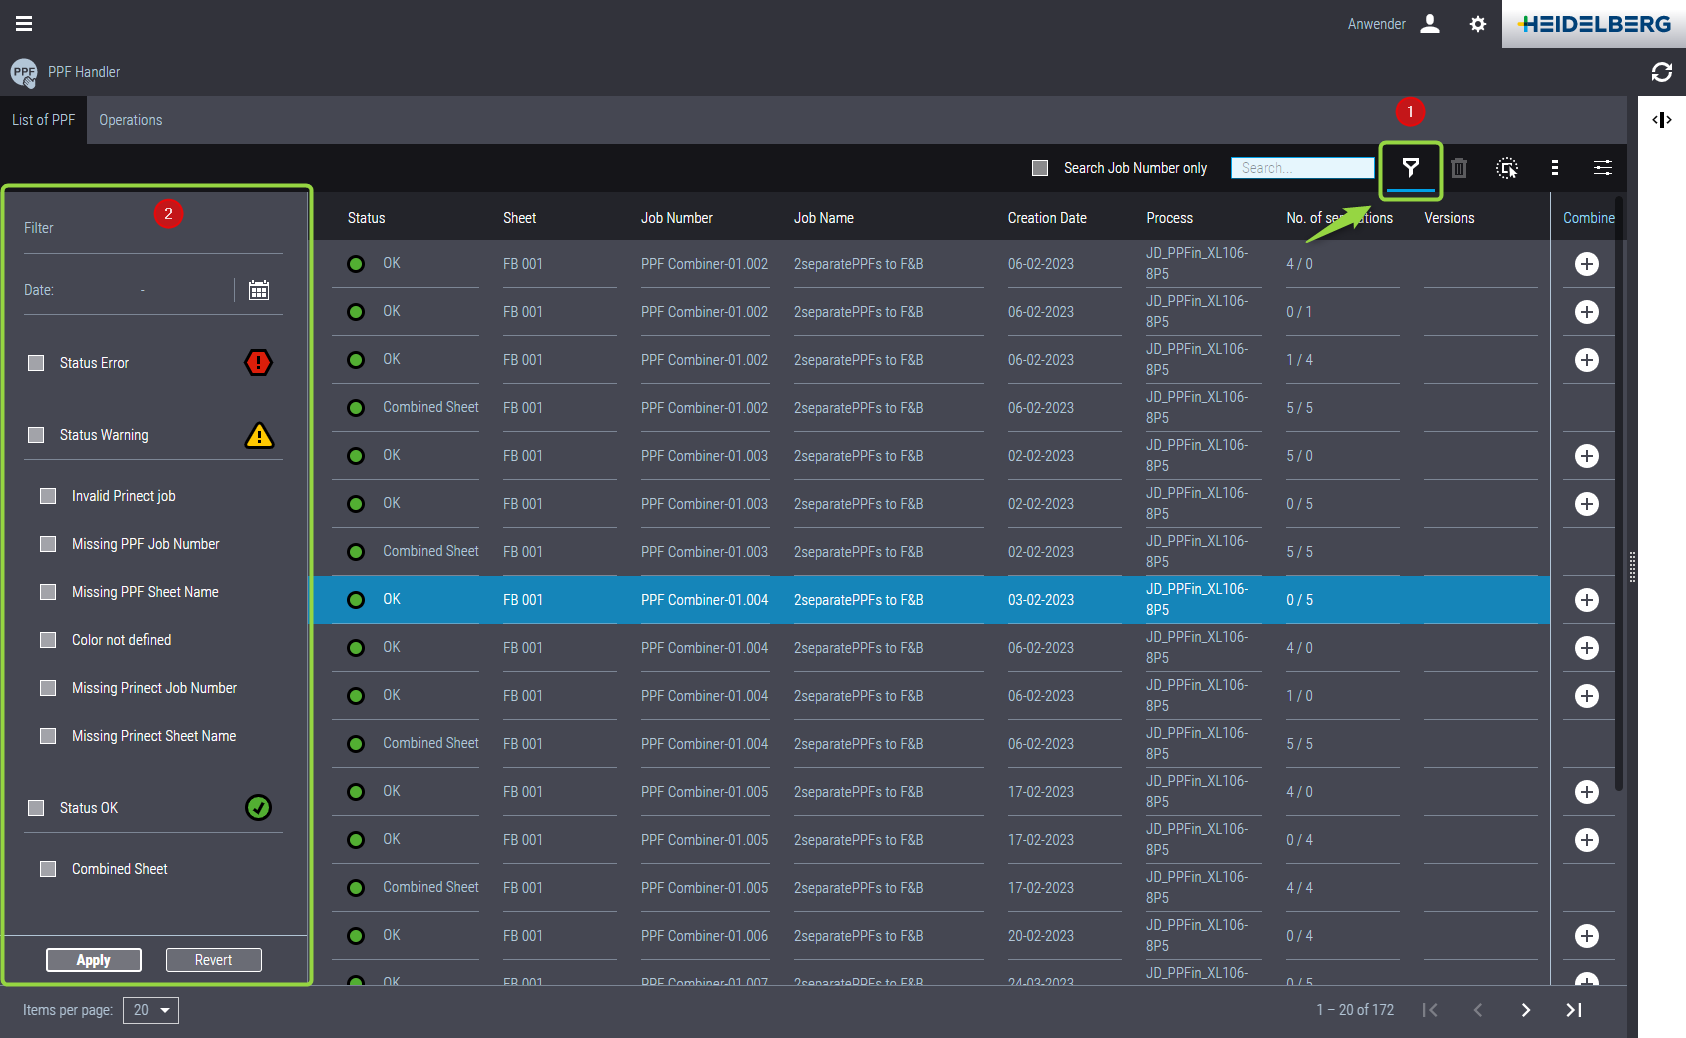
Task: Click the Apply filter button
Action: point(94,960)
